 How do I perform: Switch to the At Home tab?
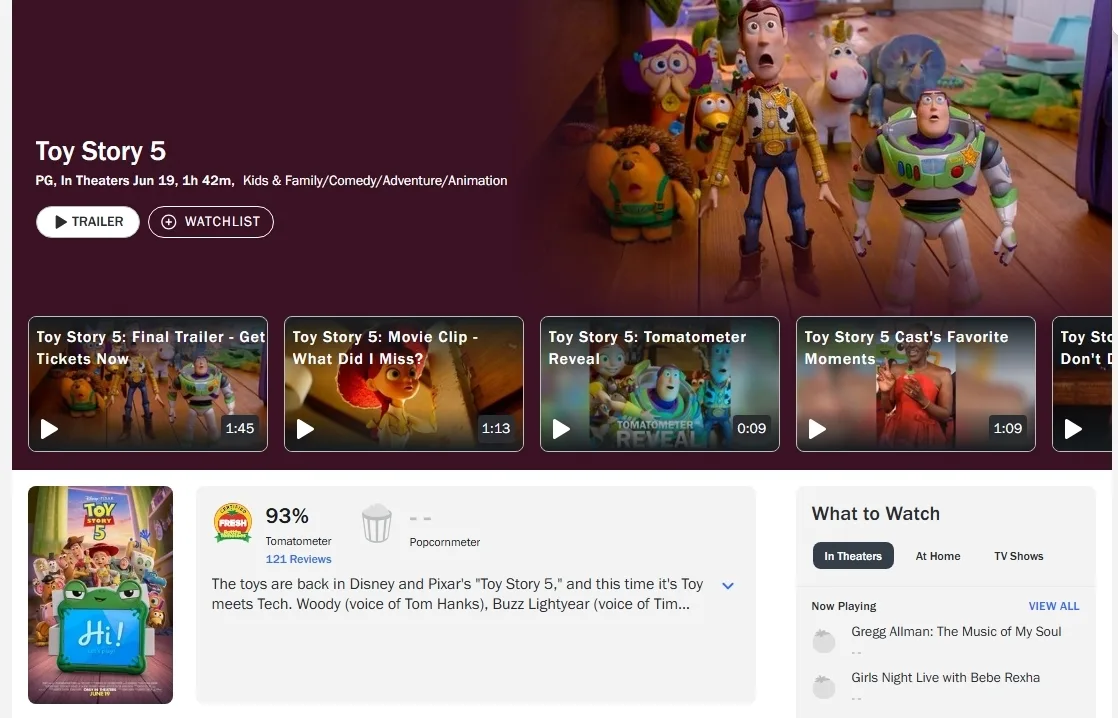click(x=938, y=556)
